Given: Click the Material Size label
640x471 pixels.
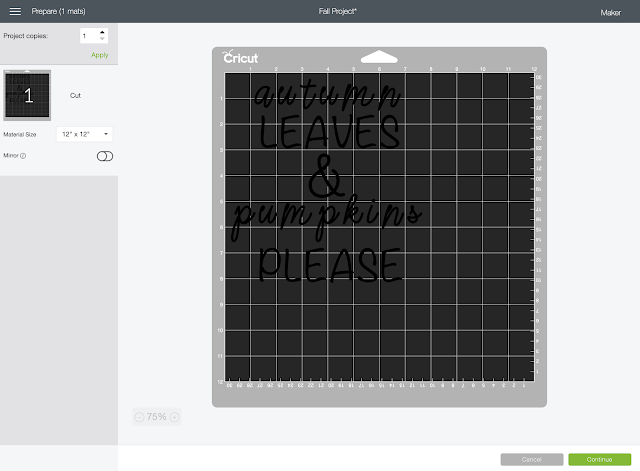Looking at the screenshot, I should (20, 134).
